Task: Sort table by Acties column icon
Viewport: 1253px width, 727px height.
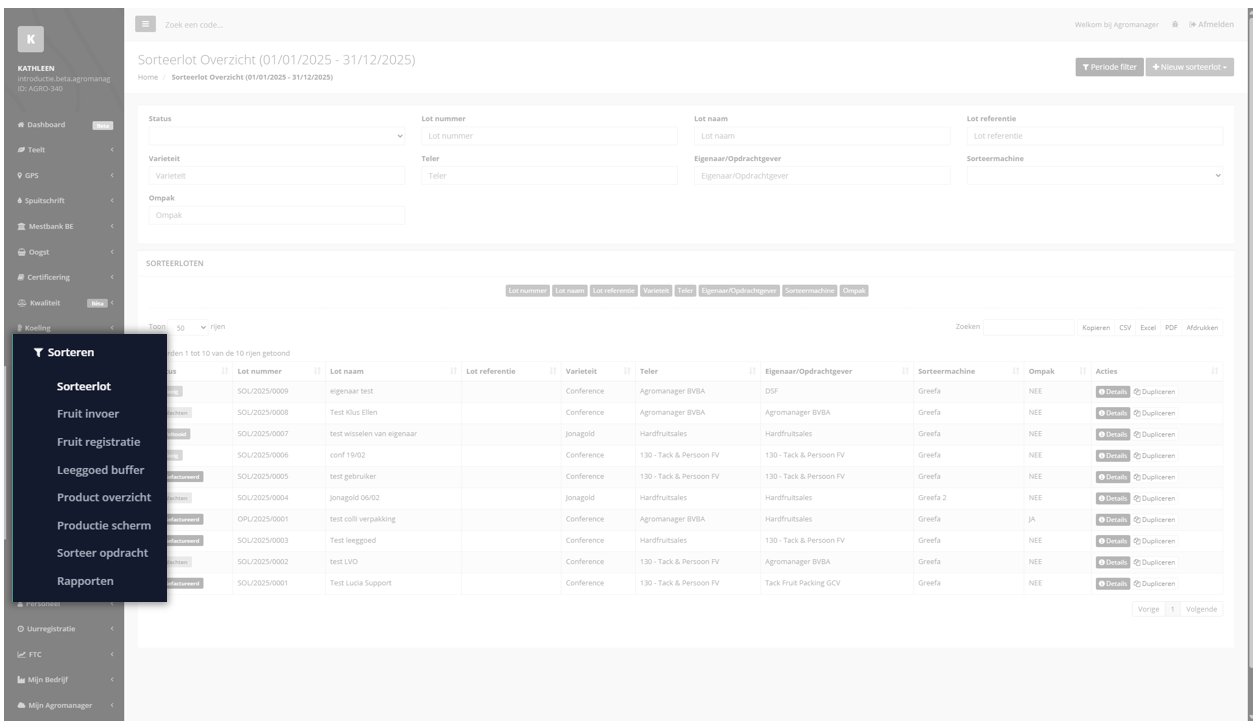Action: tap(1214, 372)
